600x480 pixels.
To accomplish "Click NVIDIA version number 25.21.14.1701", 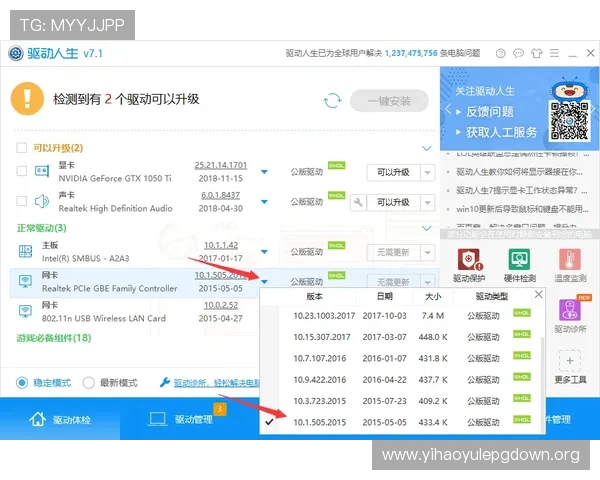I will [220, 165].
